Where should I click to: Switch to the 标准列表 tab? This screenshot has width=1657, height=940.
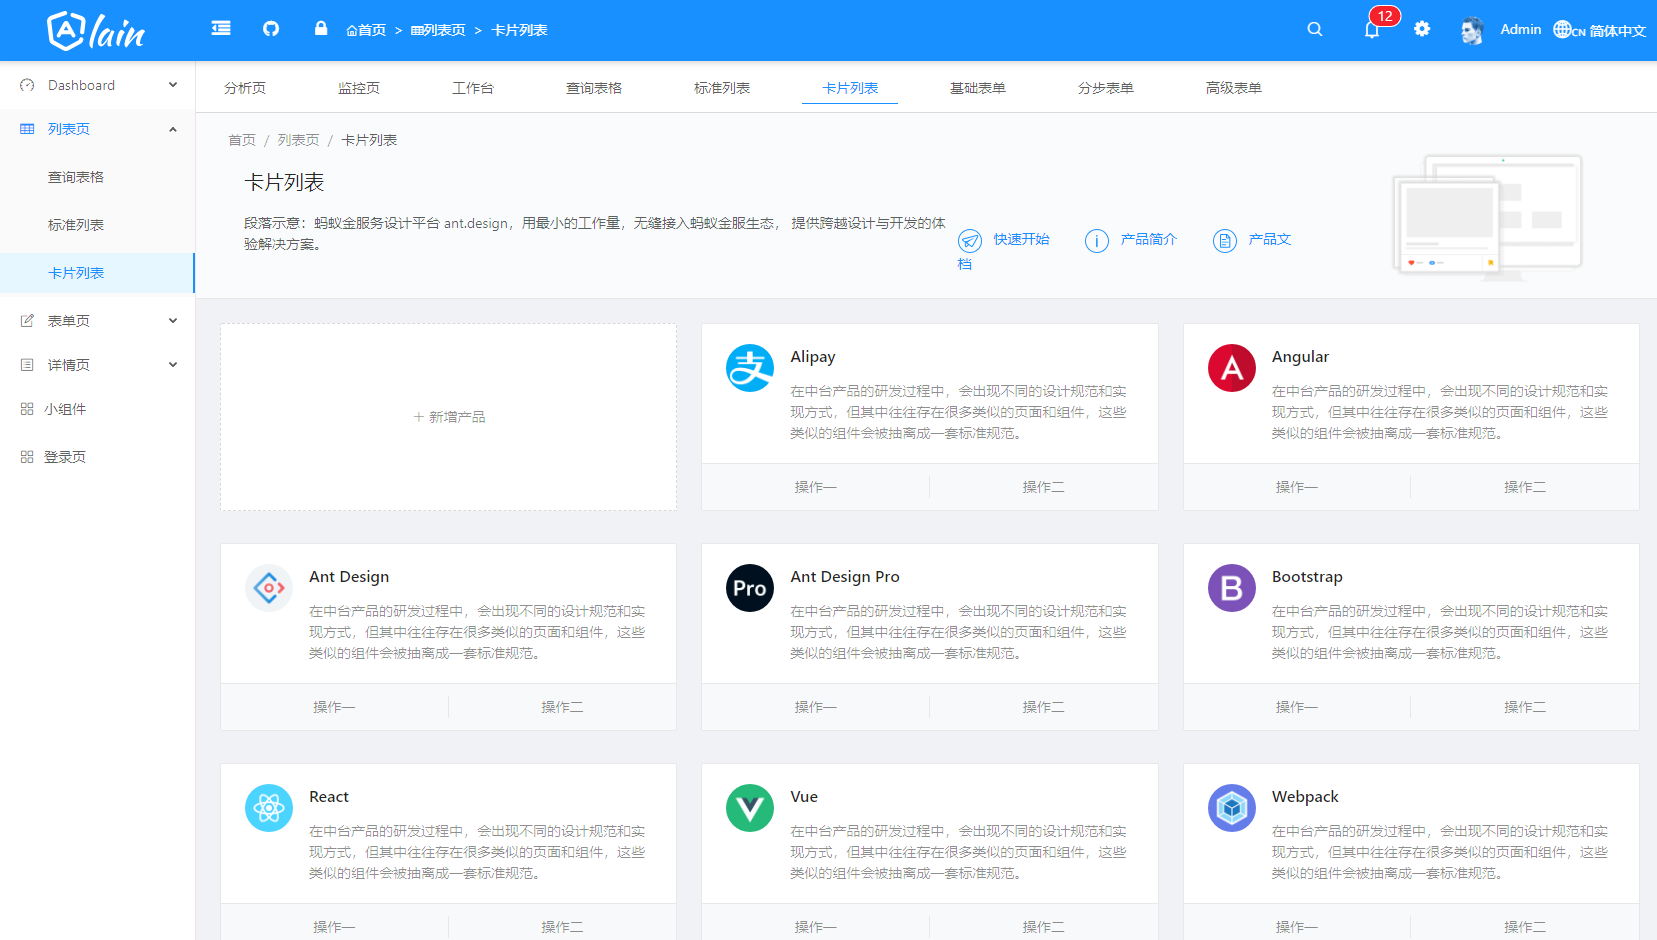722,88
